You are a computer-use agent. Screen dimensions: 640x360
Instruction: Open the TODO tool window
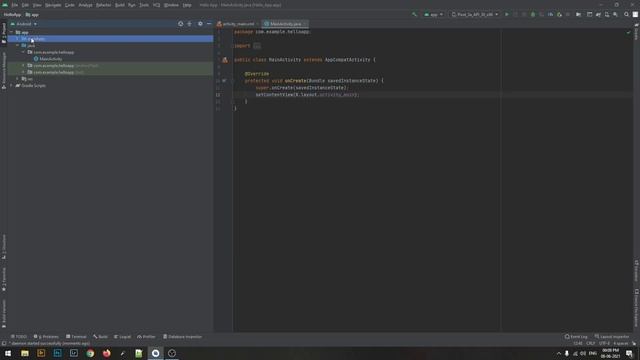(19, 337)
